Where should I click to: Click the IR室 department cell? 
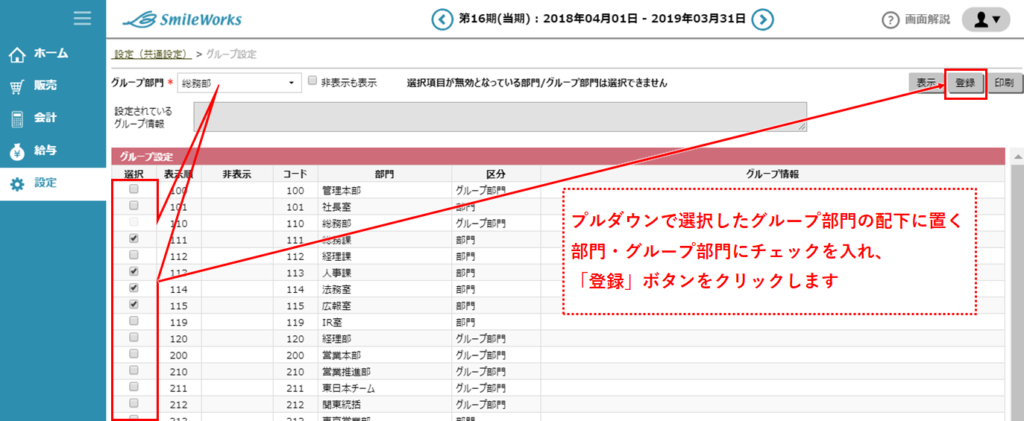[385, 322]
